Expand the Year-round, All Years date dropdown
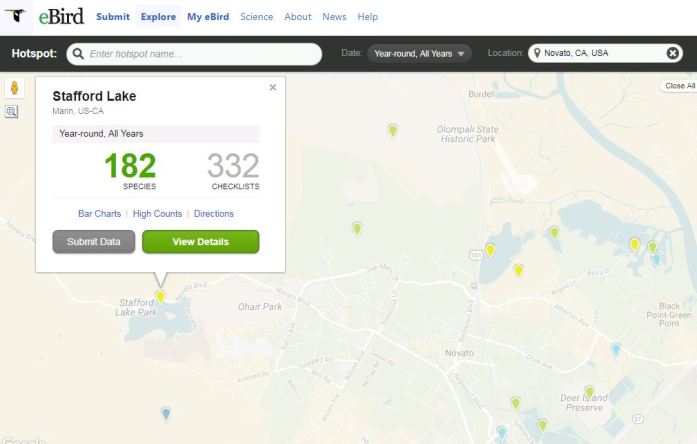 (419, 54)
